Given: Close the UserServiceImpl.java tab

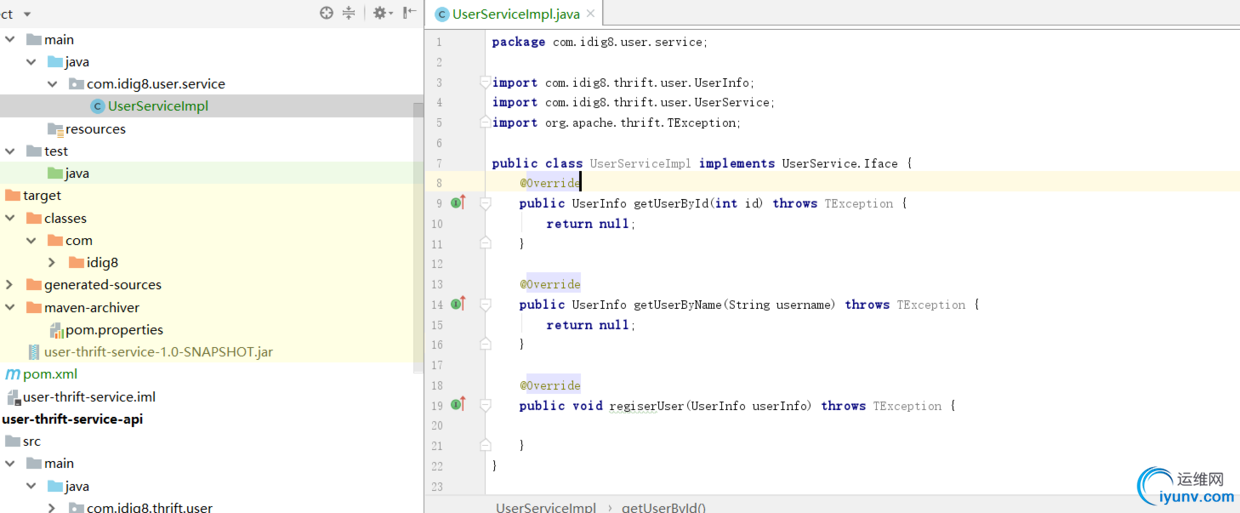Looking at the screenshot, I should [x=591, y=14].
